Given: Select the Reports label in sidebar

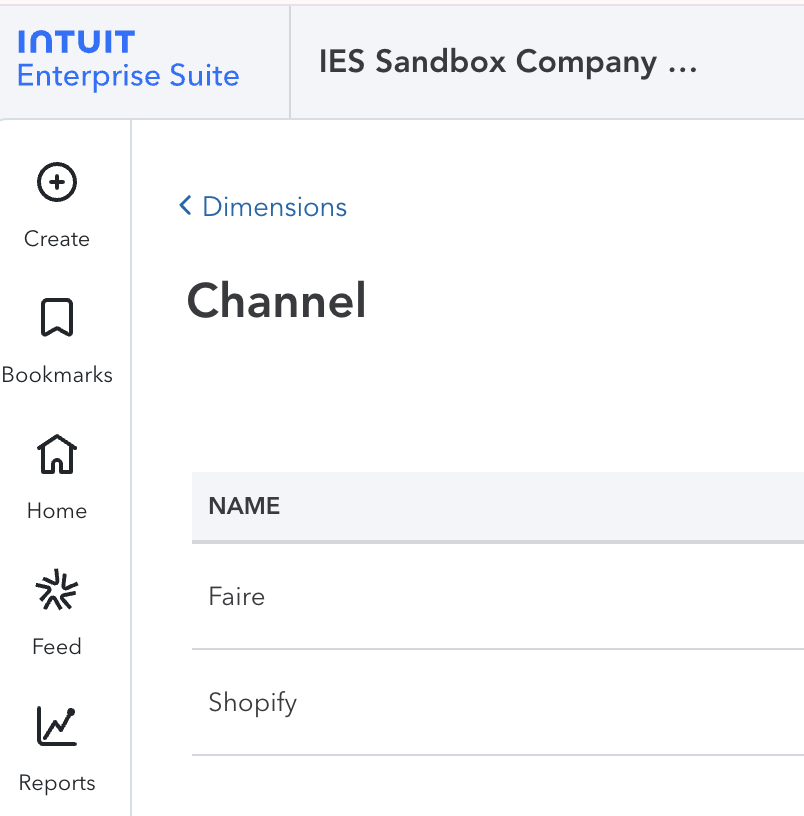Looking at the screenshot, I should pos(57,783).
